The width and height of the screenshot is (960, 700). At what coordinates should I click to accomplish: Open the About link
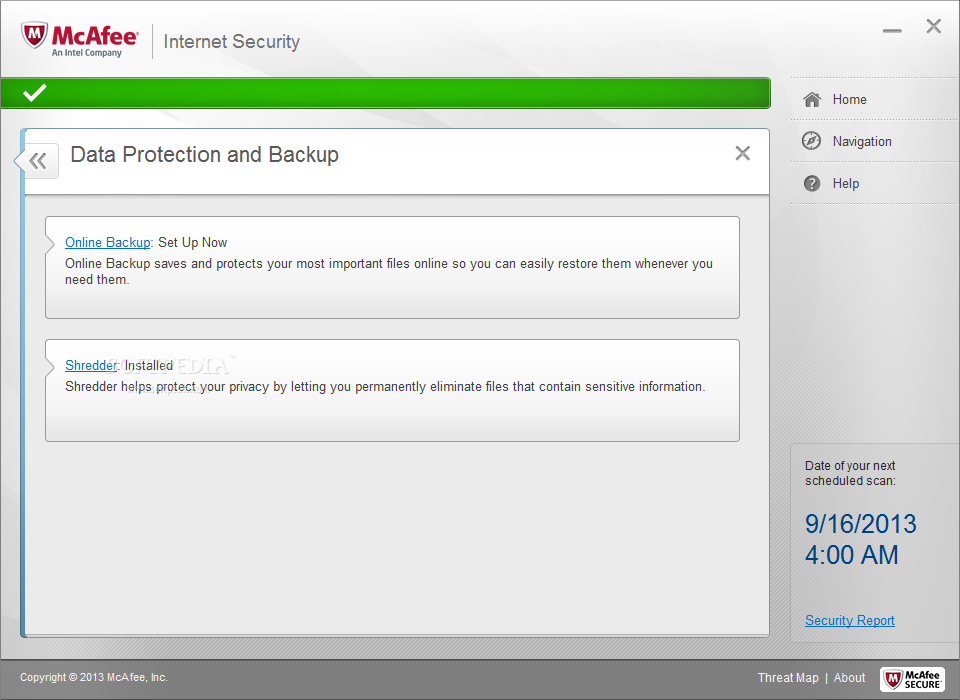click(849, 677)
